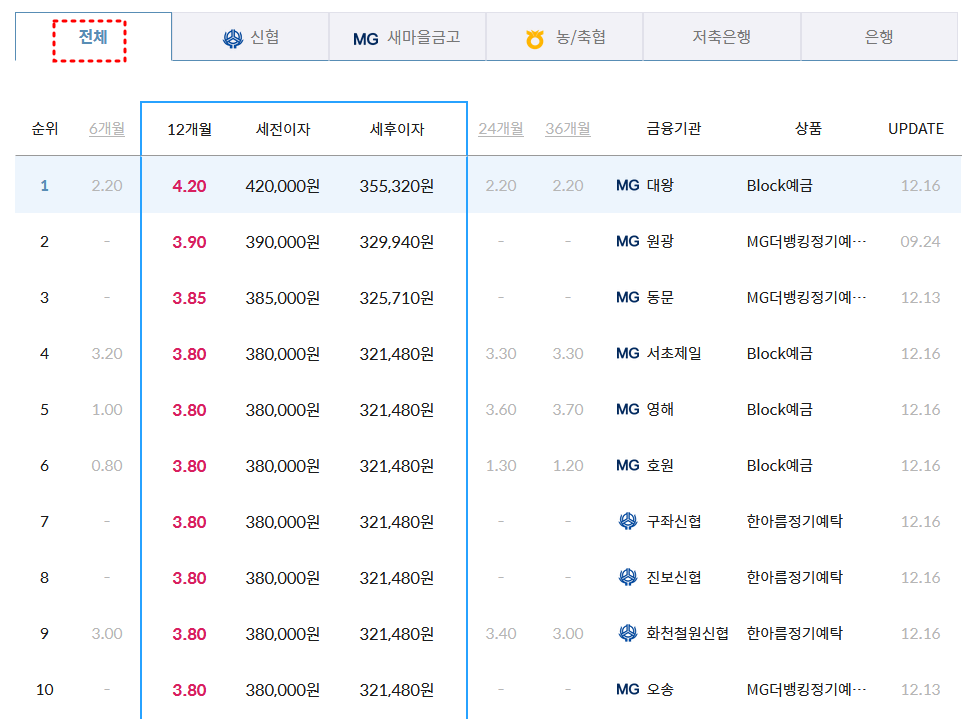The width and height of the screenshot is (979, 719).
Task: Click MG logo next to 영해
Action: [x=627, y=409]
